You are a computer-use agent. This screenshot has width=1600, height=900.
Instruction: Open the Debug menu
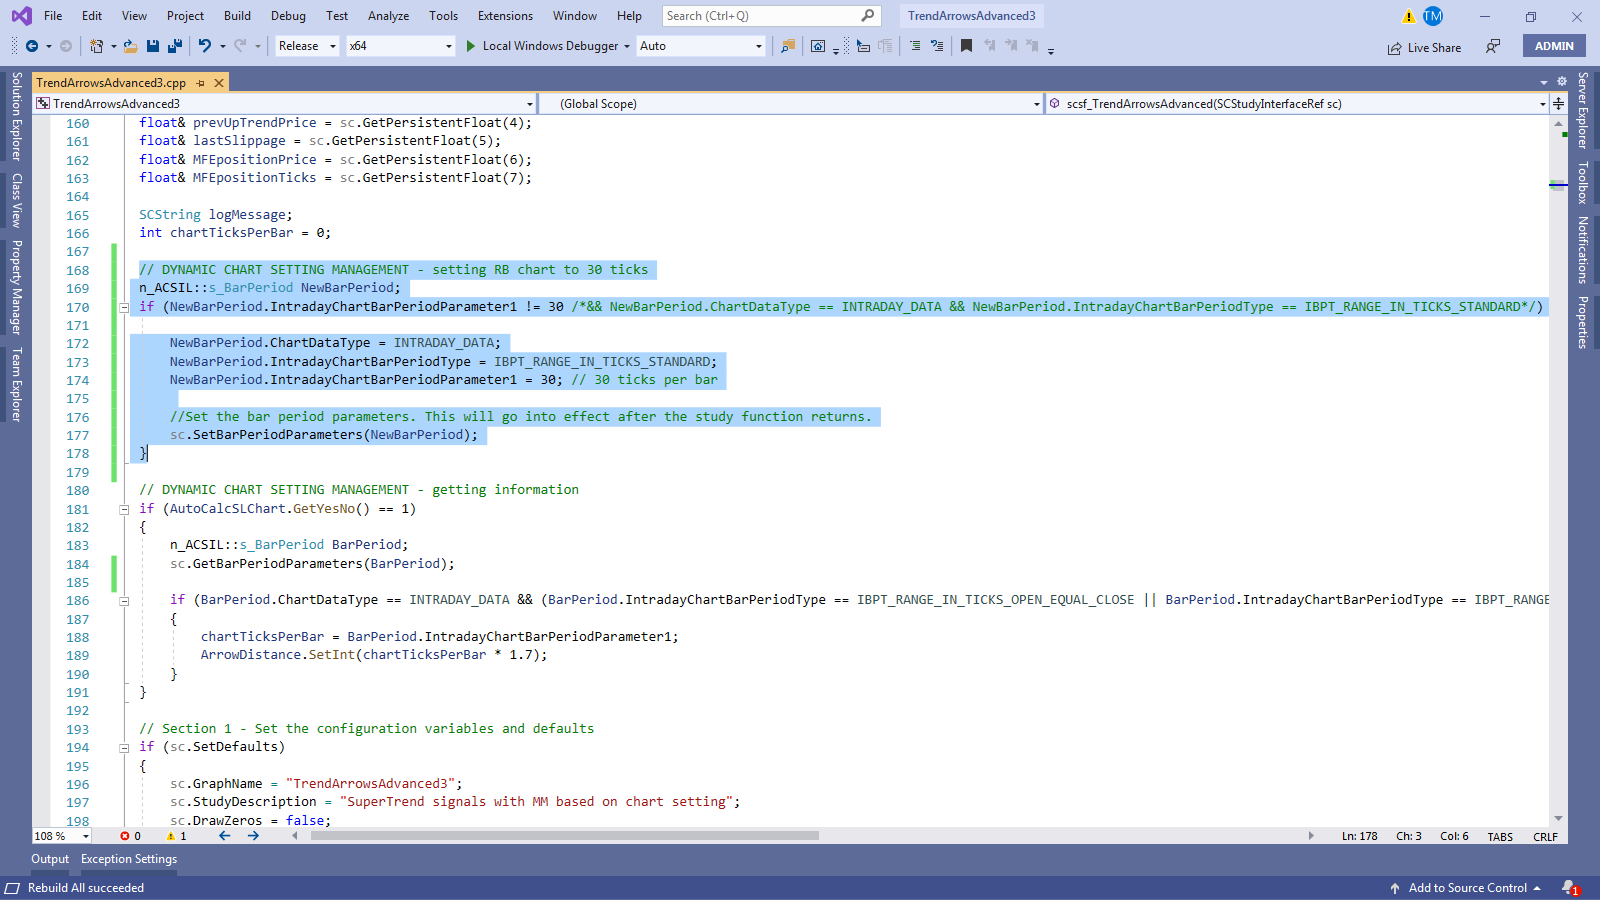pyautogui.click(x=288, y=16)
